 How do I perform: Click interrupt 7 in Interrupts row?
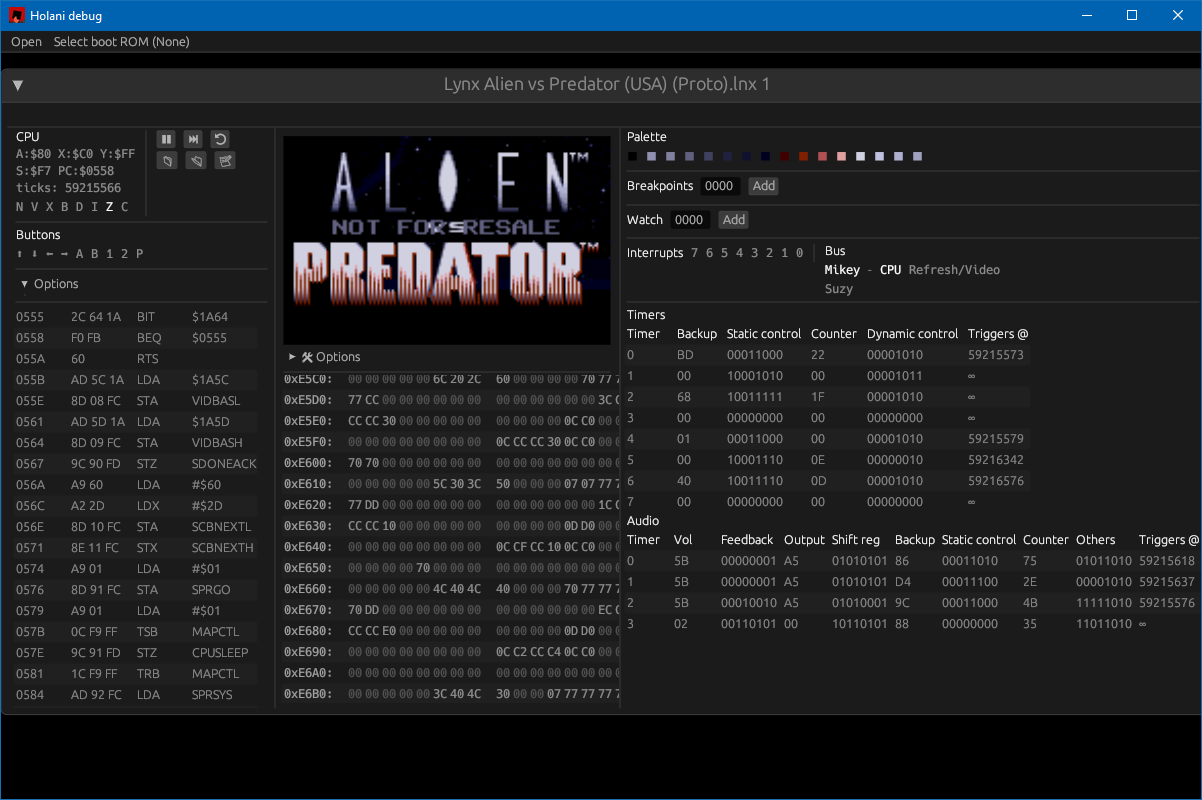(x=695, y=253)
